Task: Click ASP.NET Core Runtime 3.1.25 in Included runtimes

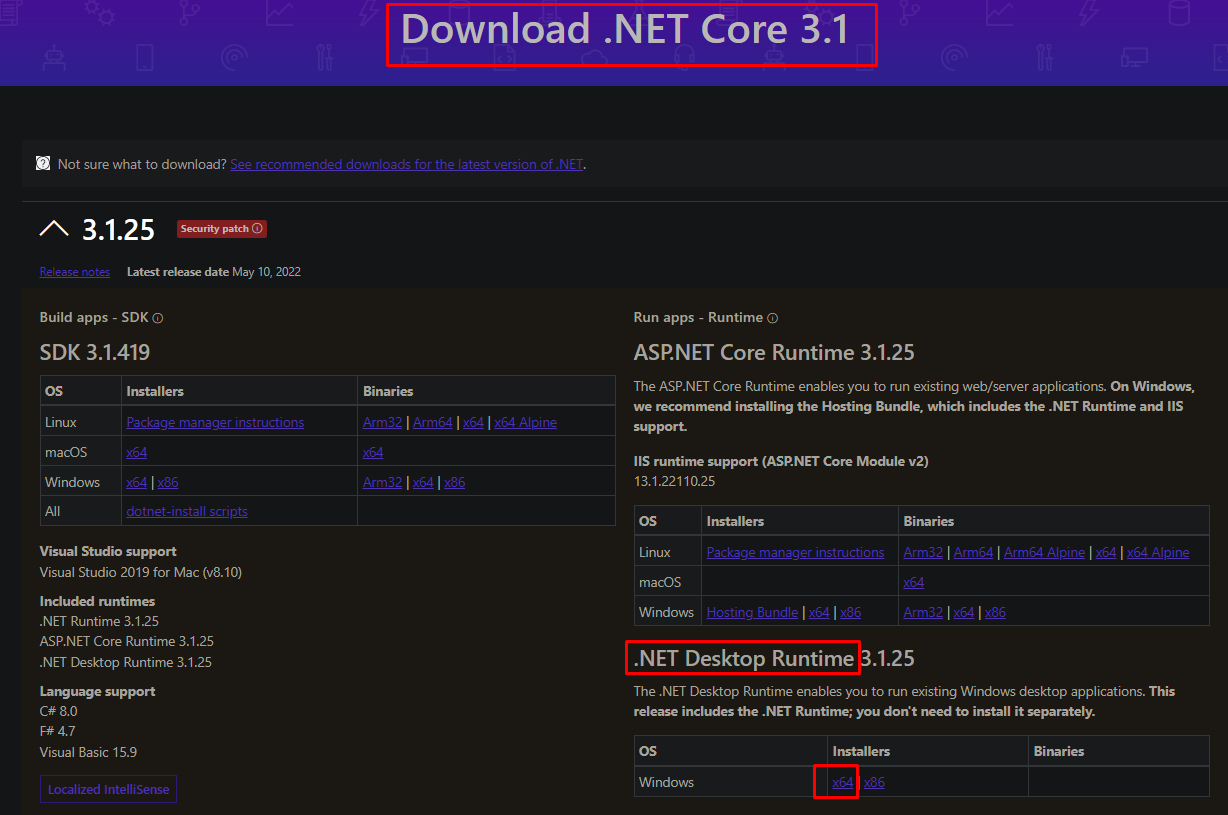Action: pos(127,641)
